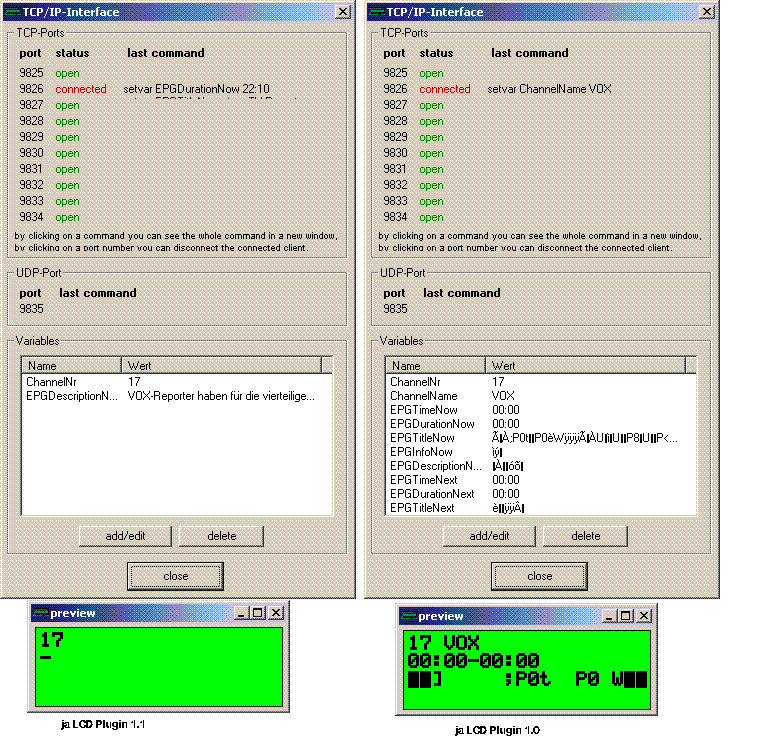
Task: Click the preview window icon above Plugin 1.1 label
Action: (41, 613)
